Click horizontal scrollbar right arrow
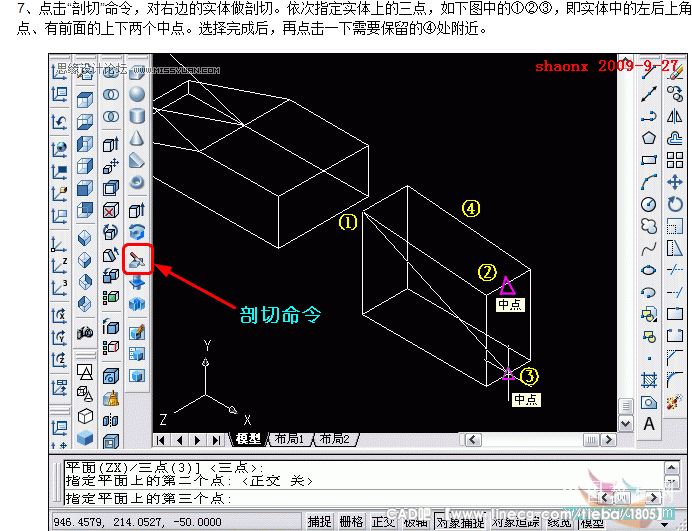The width and height of the screenshot is (692, 531). (609, 440)
